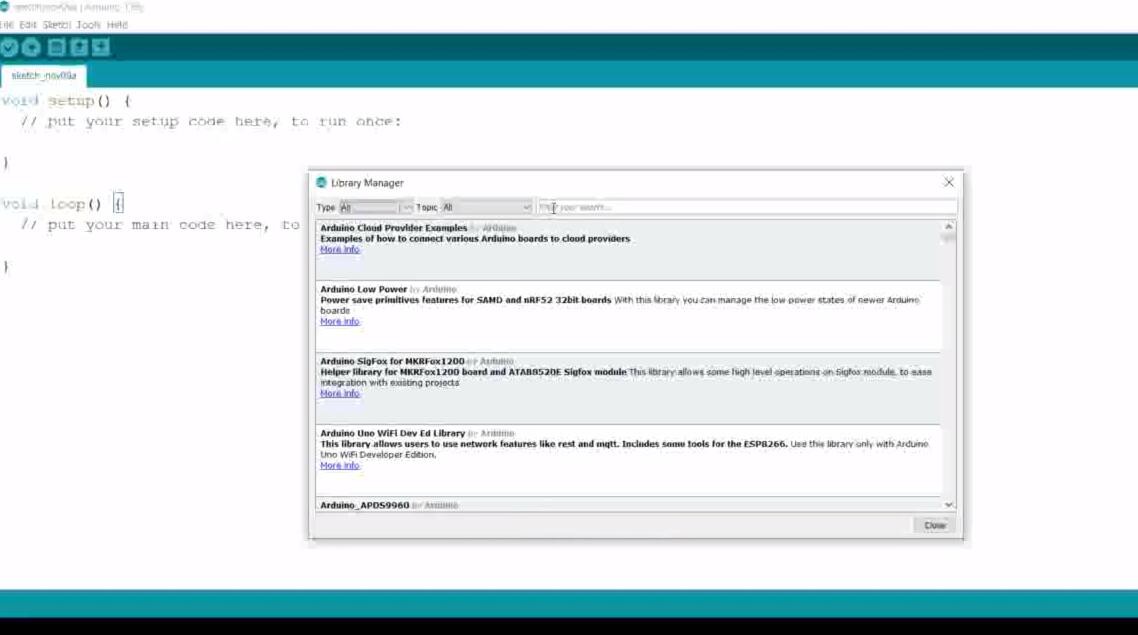Open the Tools menu
The width and height of the screenshot is (1138, 635).
click(x=89, y=25)
